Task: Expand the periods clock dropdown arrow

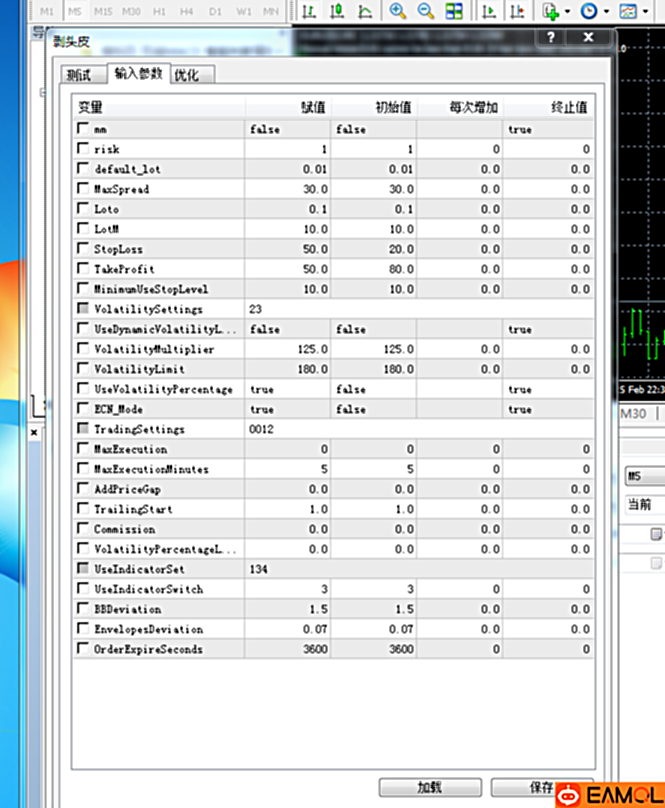Action: 606,11
